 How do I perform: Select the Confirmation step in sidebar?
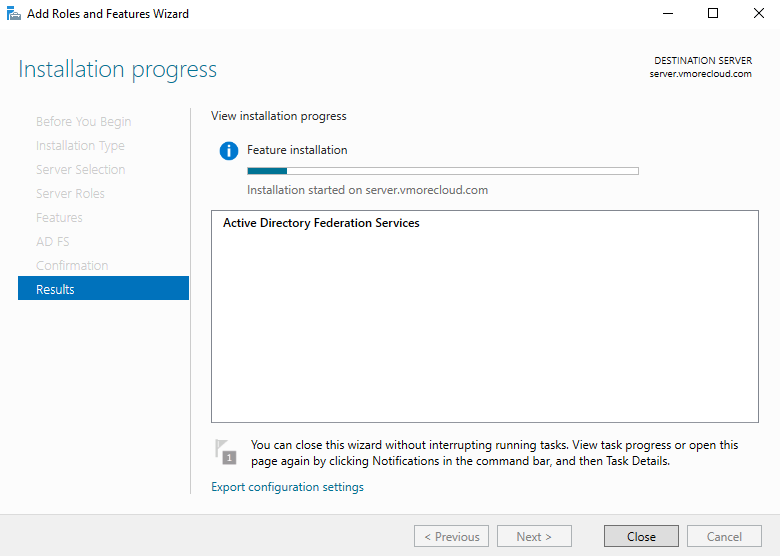coord(72,265)
